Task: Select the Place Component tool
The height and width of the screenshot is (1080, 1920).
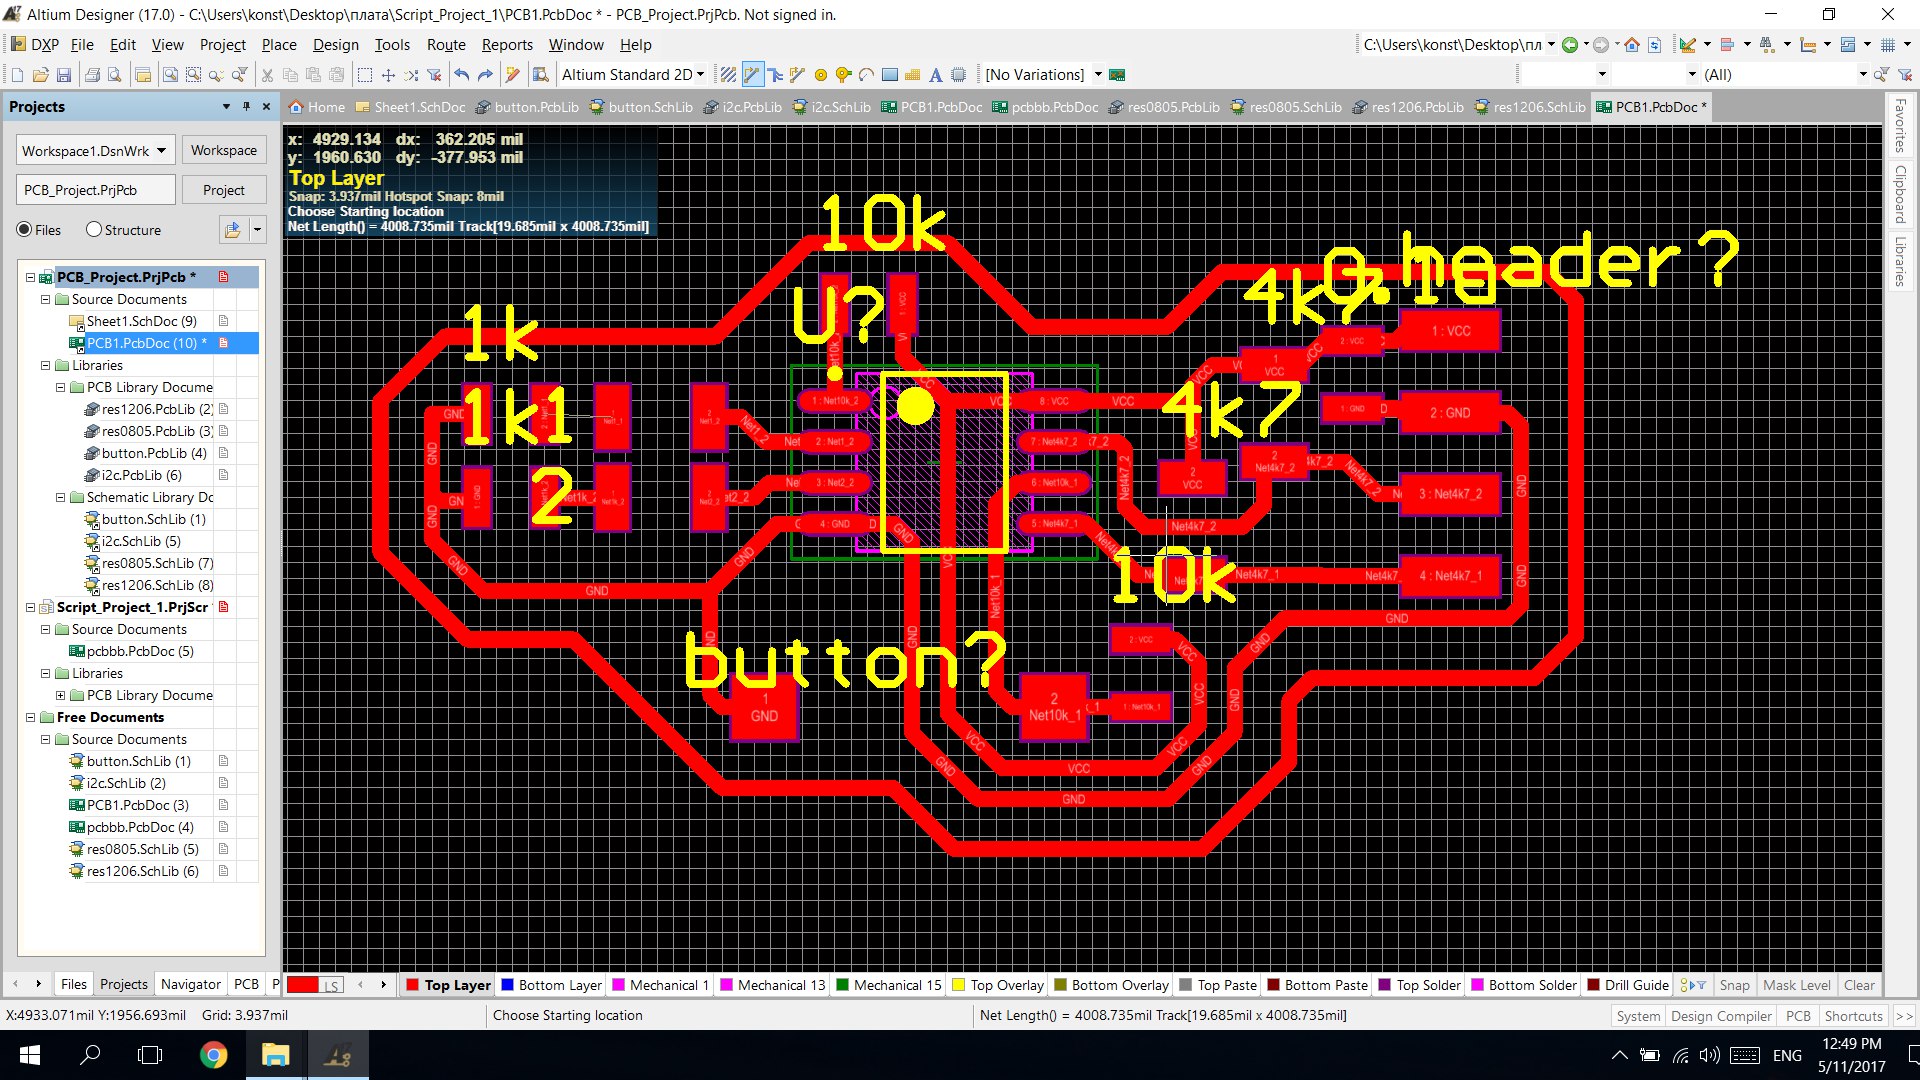Action: 958,75
